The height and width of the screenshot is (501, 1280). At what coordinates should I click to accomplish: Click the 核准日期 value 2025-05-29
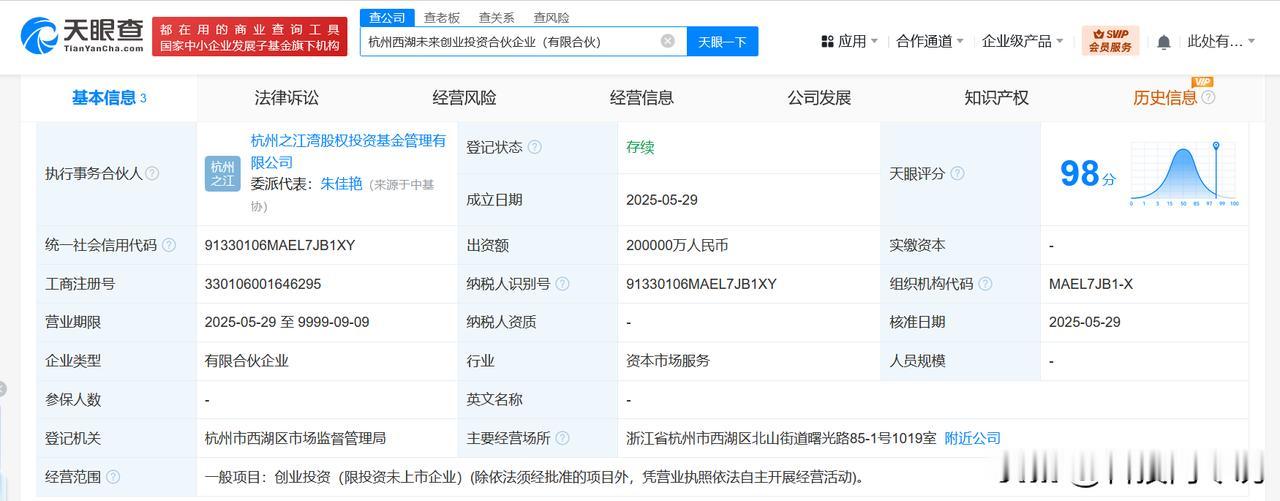point(1085,322)
